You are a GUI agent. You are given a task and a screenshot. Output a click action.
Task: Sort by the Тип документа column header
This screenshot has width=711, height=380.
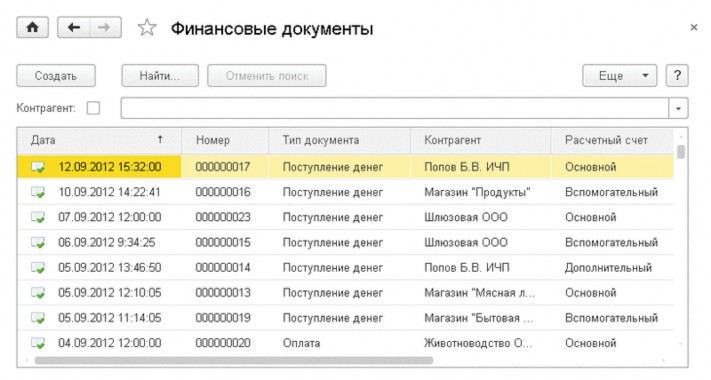click(340, 140)
